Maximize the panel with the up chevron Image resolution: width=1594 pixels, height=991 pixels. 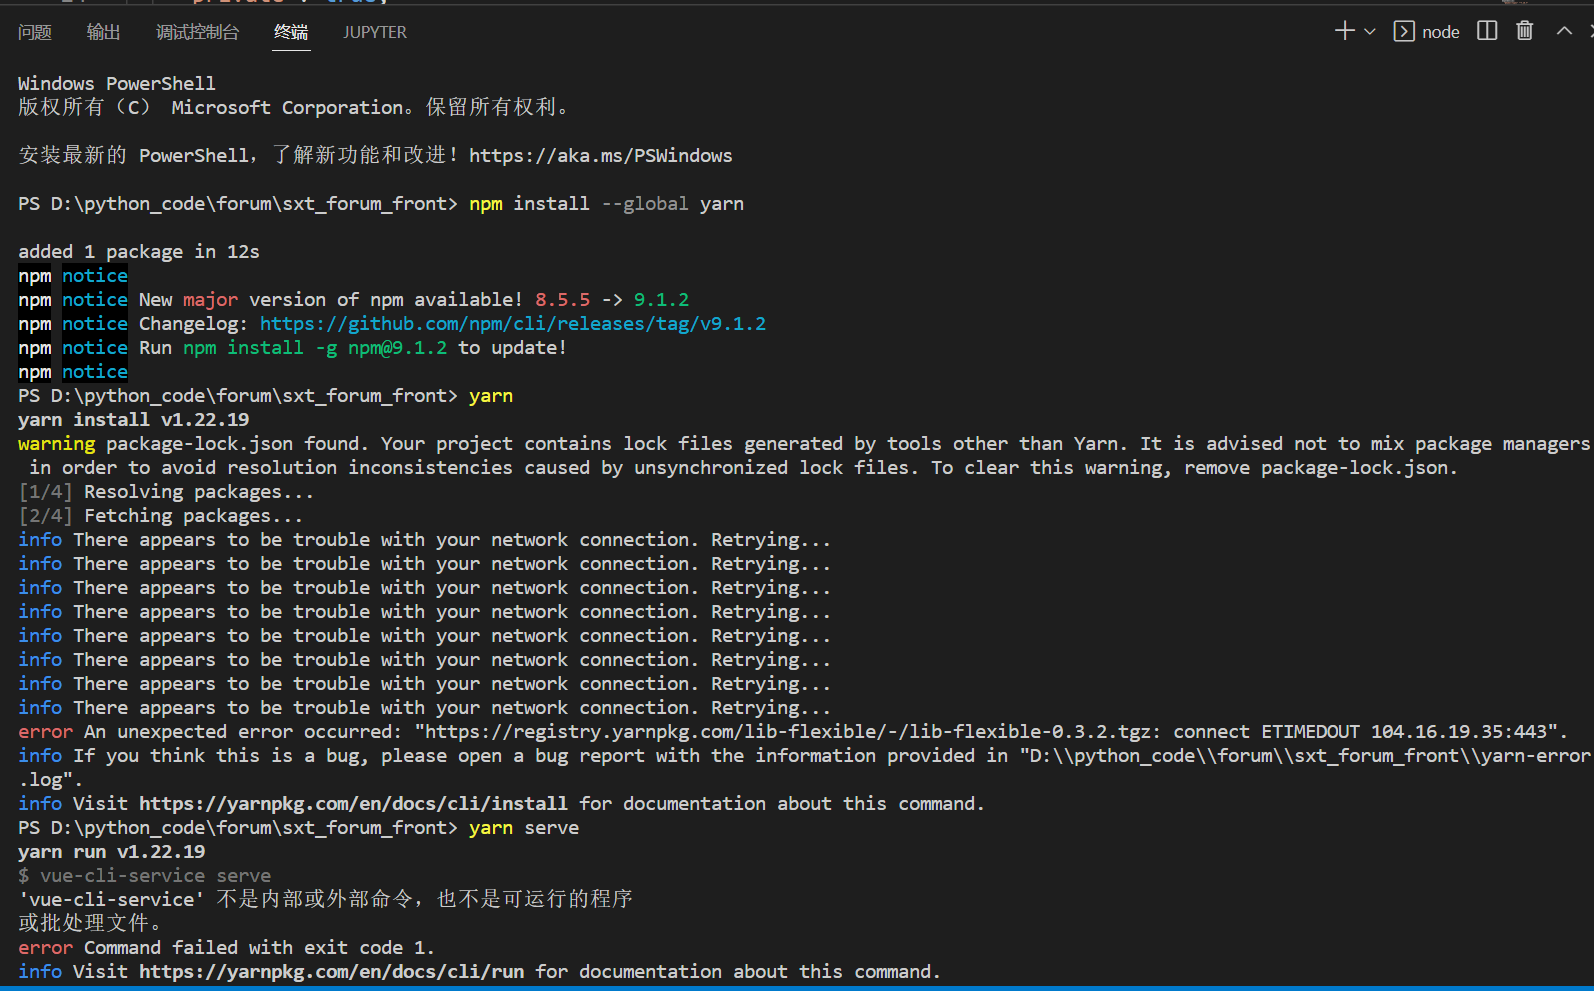[x=1564, y=31]
